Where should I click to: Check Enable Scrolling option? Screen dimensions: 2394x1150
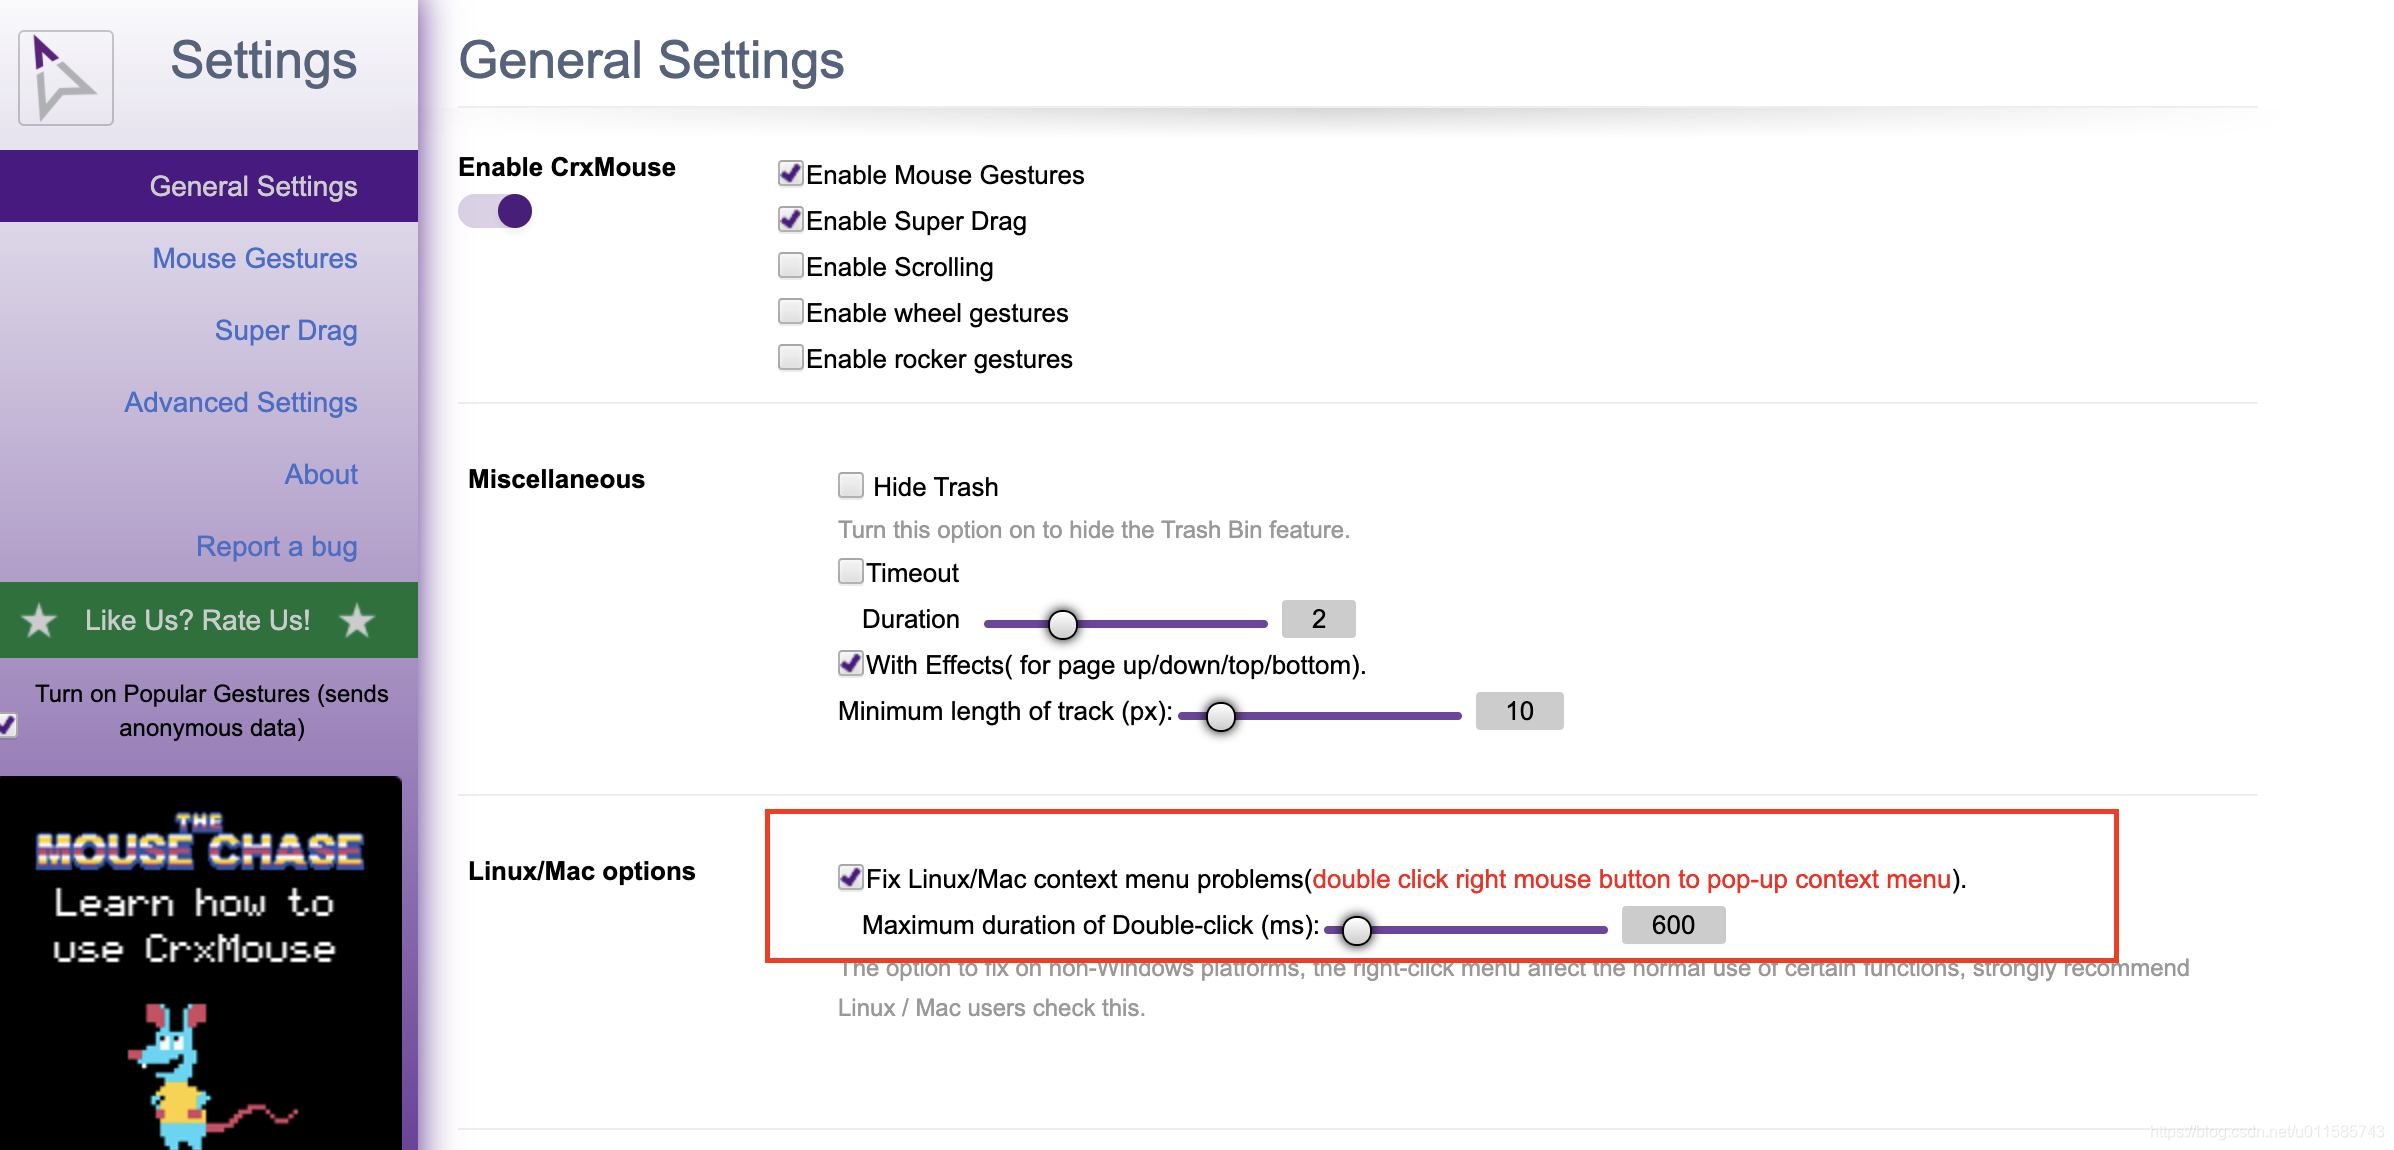(x=791, y=265)
